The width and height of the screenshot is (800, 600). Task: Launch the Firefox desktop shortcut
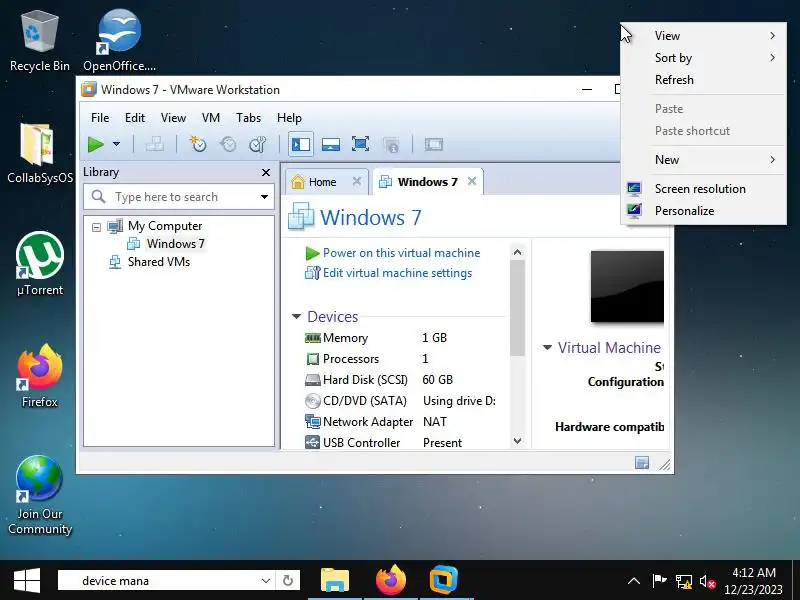(39, 376)
